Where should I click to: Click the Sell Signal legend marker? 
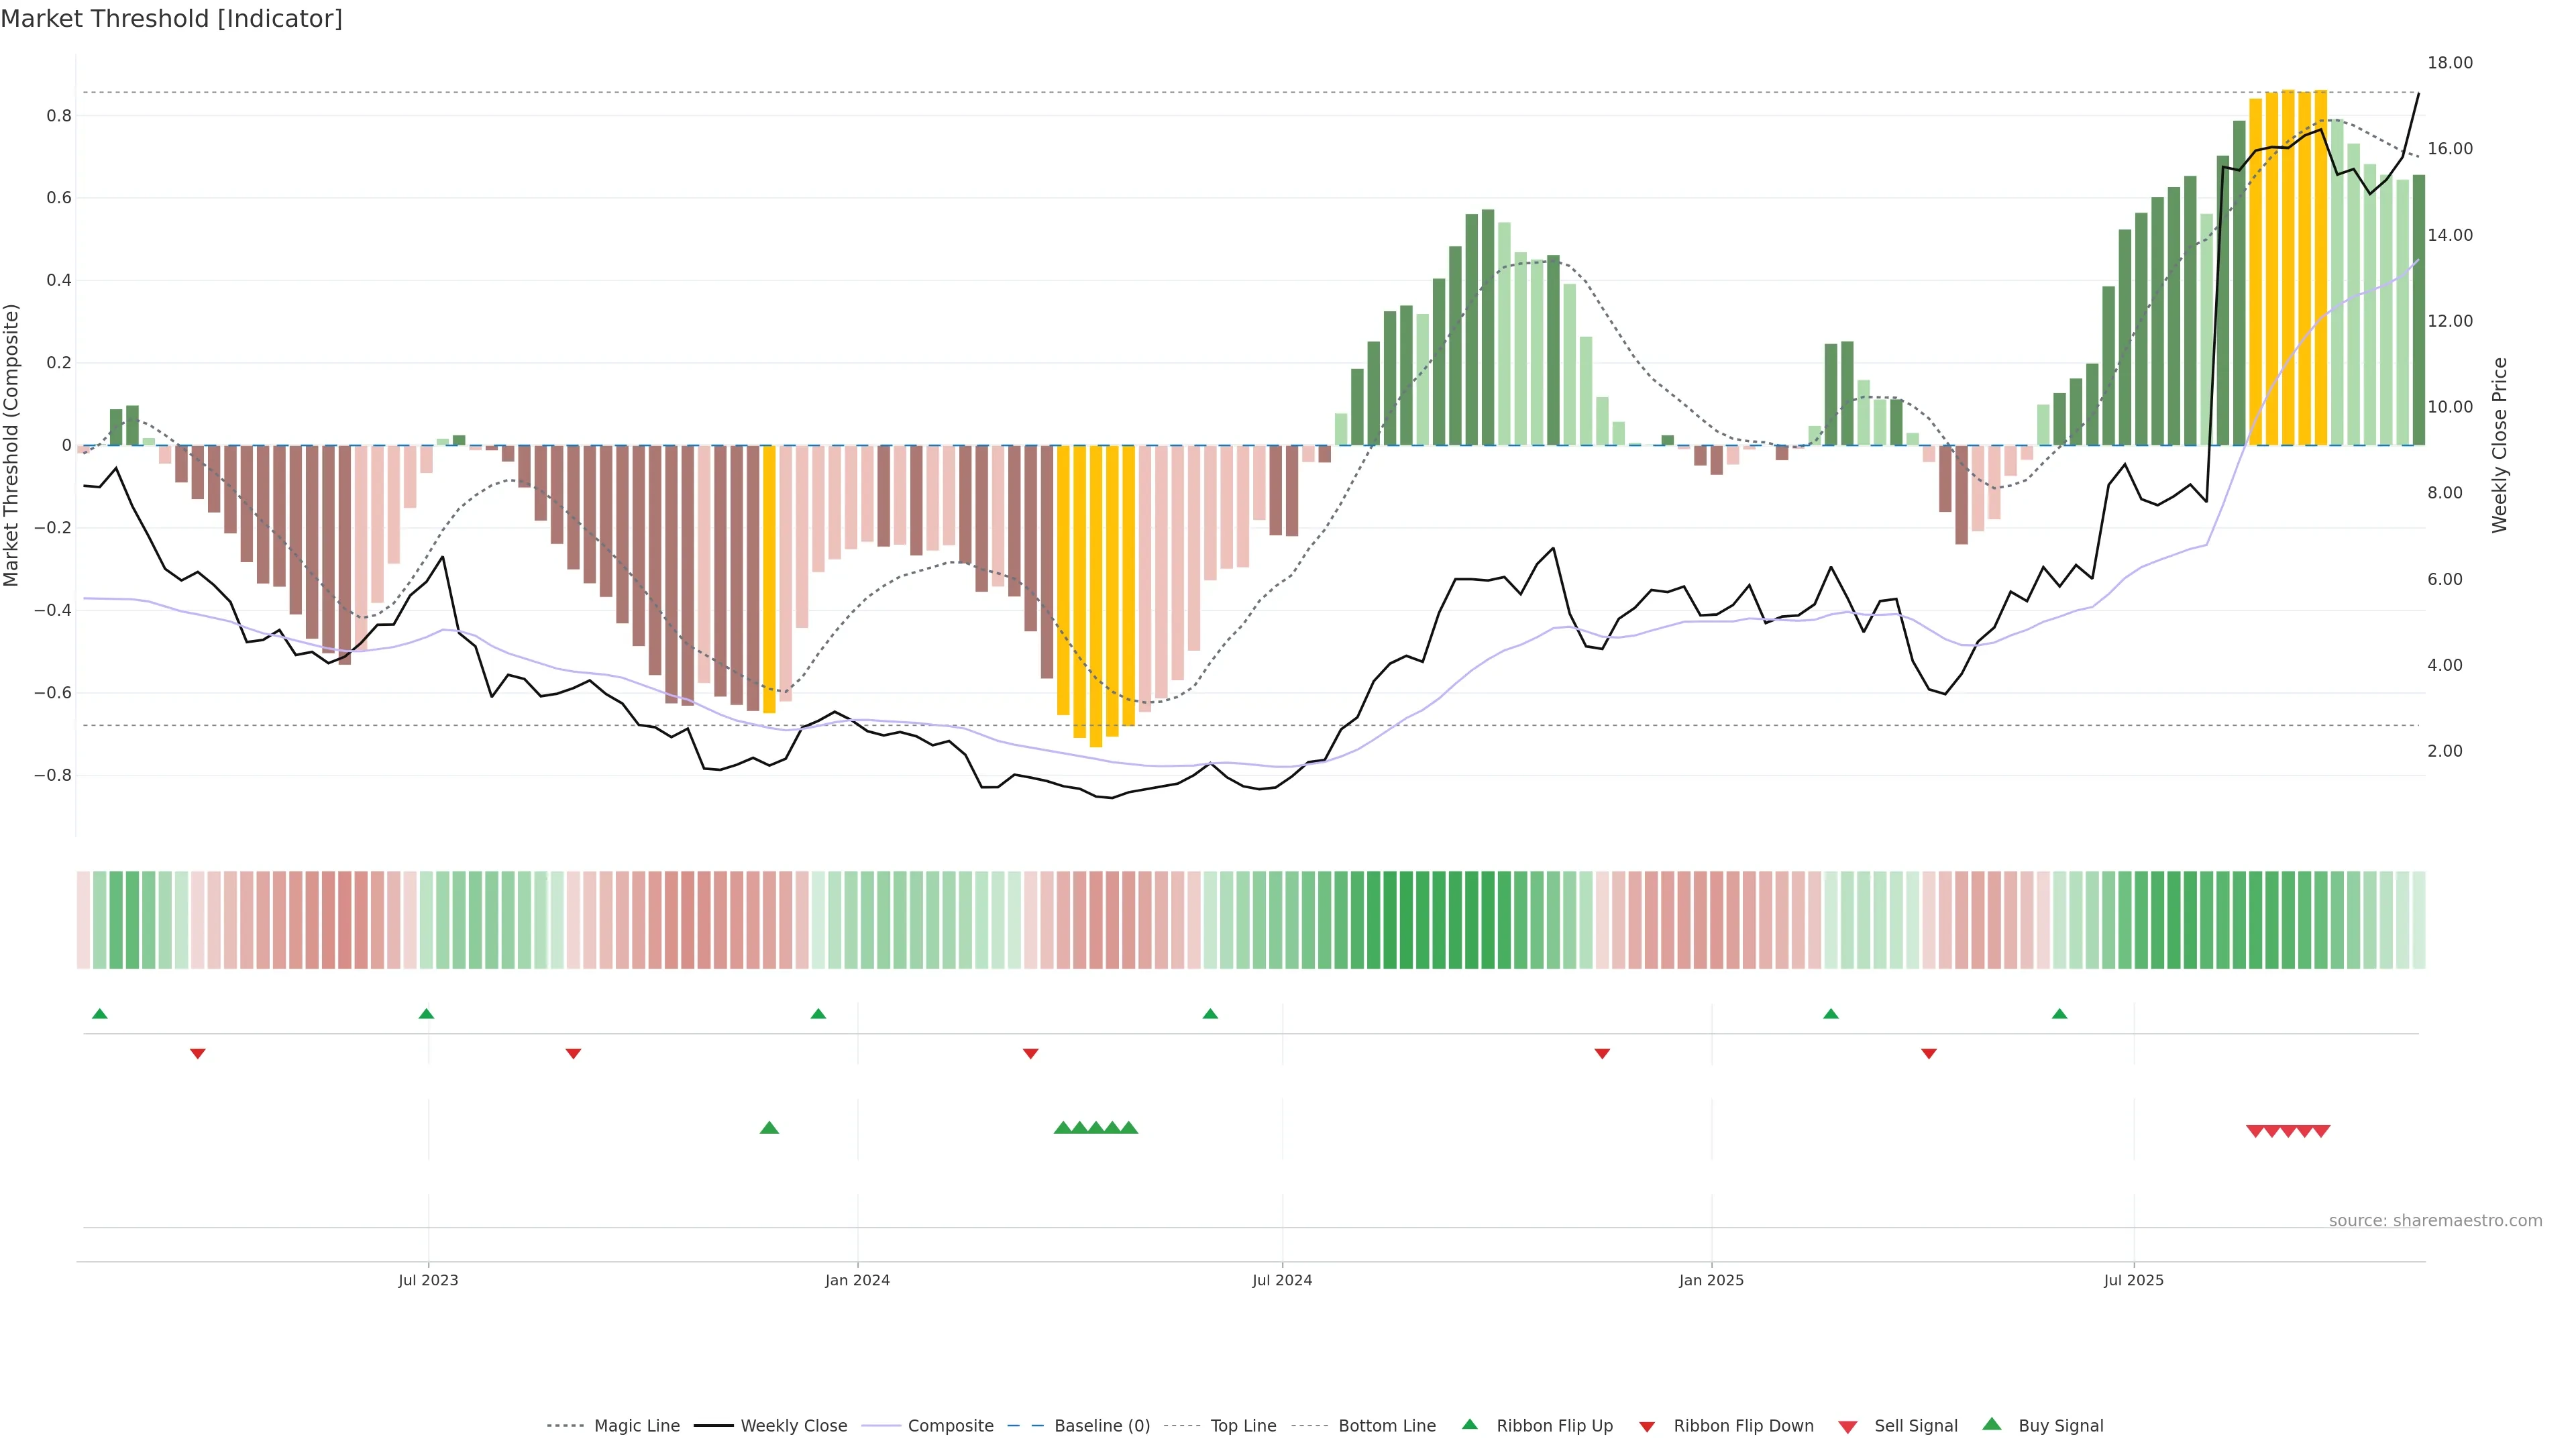1847,1427
